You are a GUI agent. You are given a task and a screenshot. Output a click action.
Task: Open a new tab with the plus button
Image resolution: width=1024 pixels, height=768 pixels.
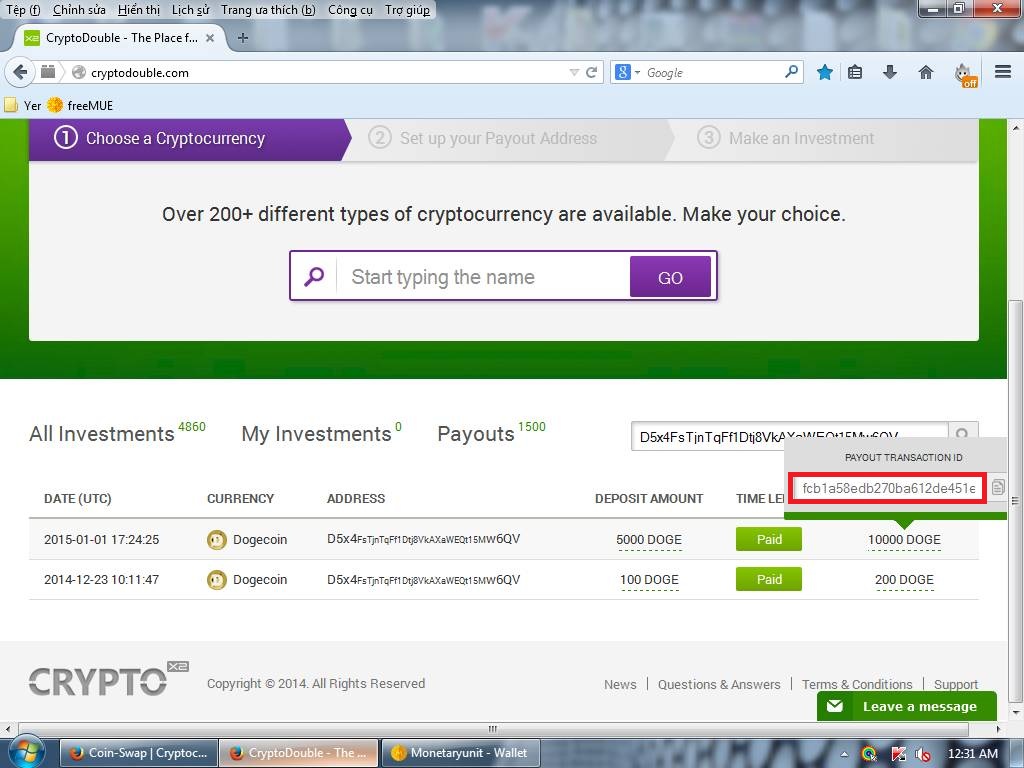tap(243, 38)
